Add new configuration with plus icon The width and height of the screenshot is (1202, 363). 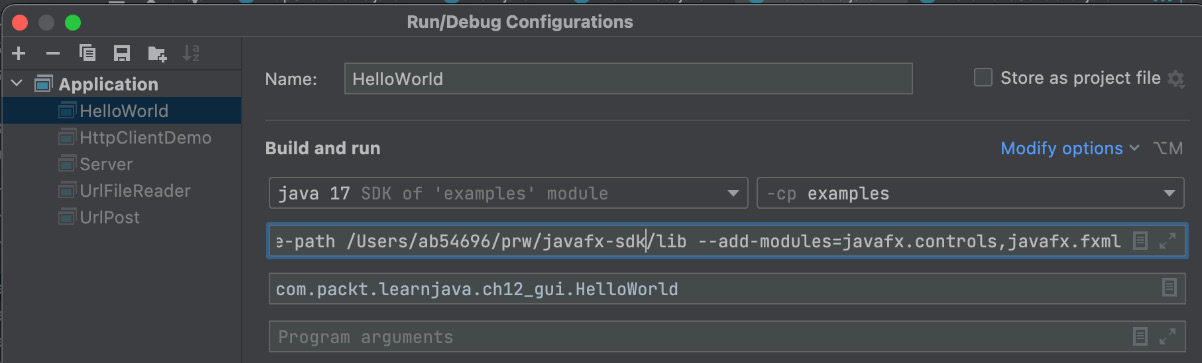pyautogui.click(x=18, y=52)
